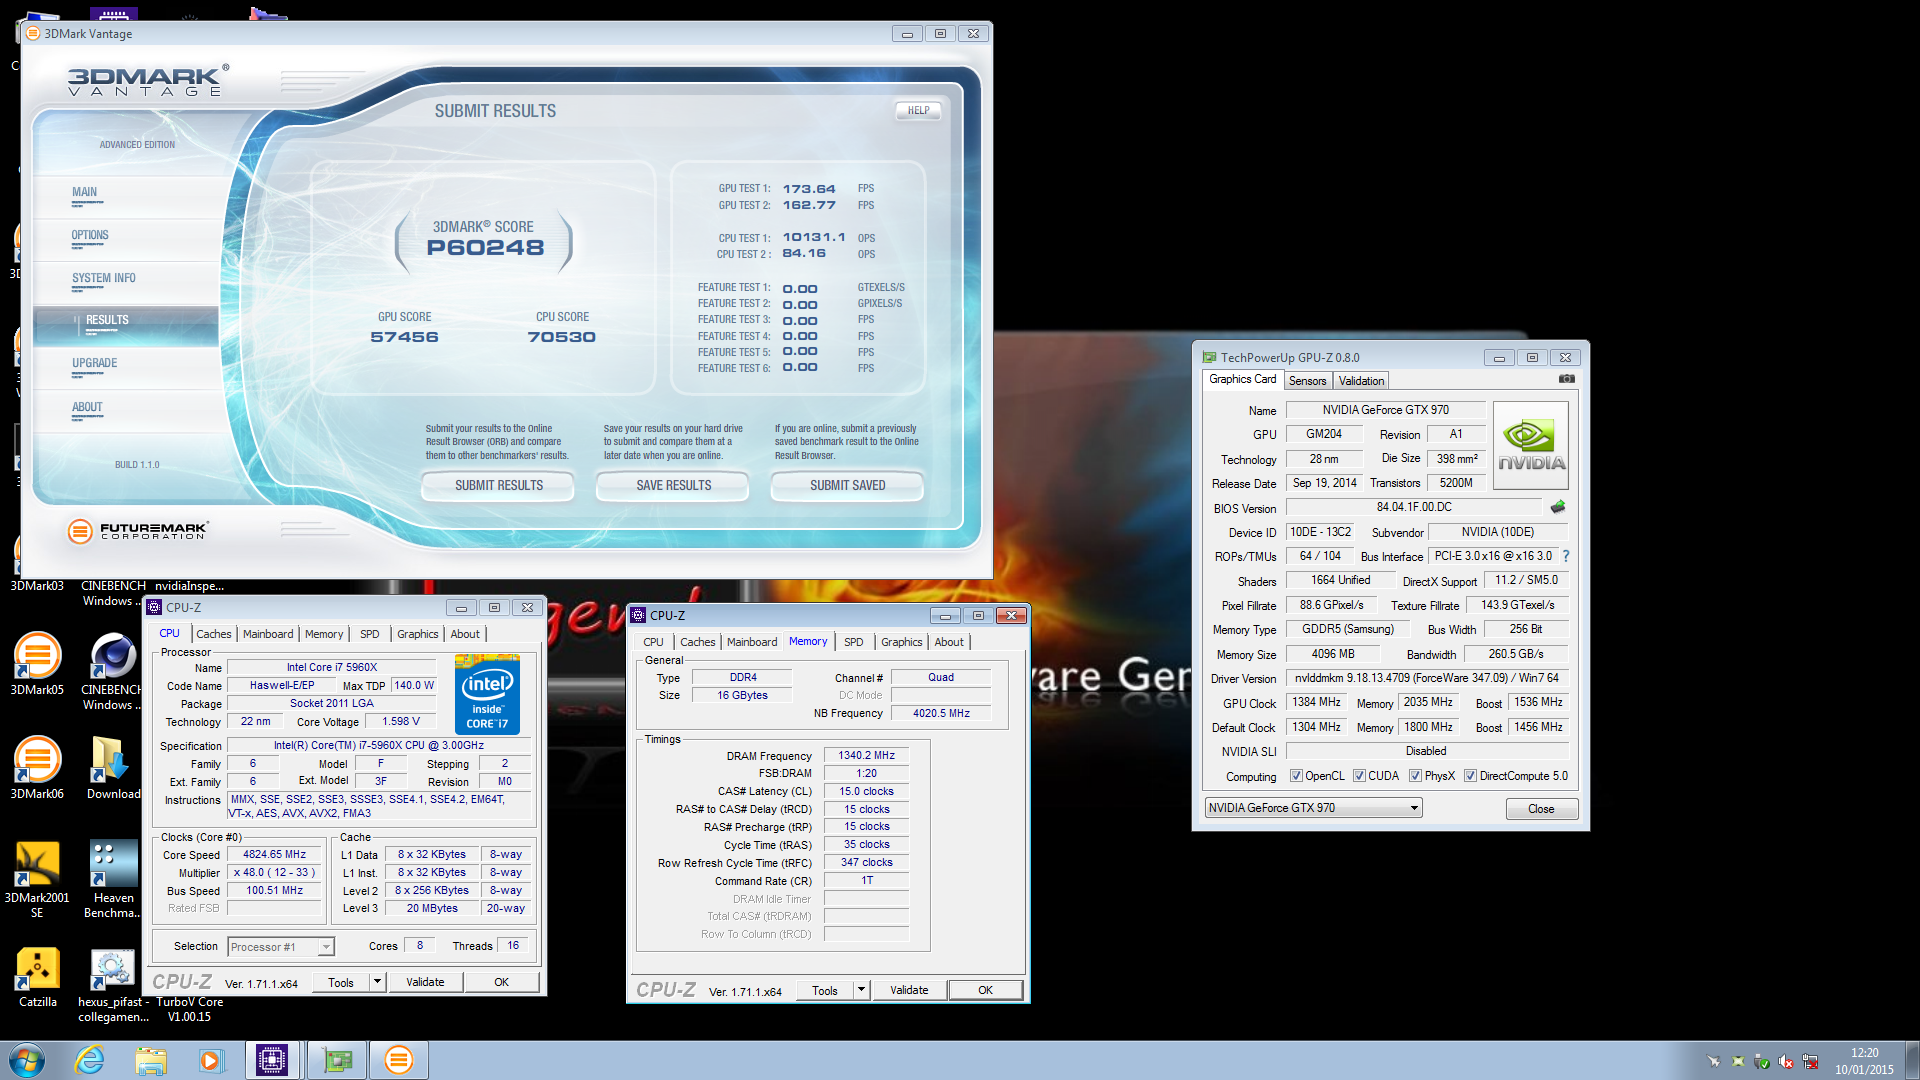This screenshot has width=1920, height=1080.
Task: Click the GPU-Z BIOS save icon
Action: 1558,507
